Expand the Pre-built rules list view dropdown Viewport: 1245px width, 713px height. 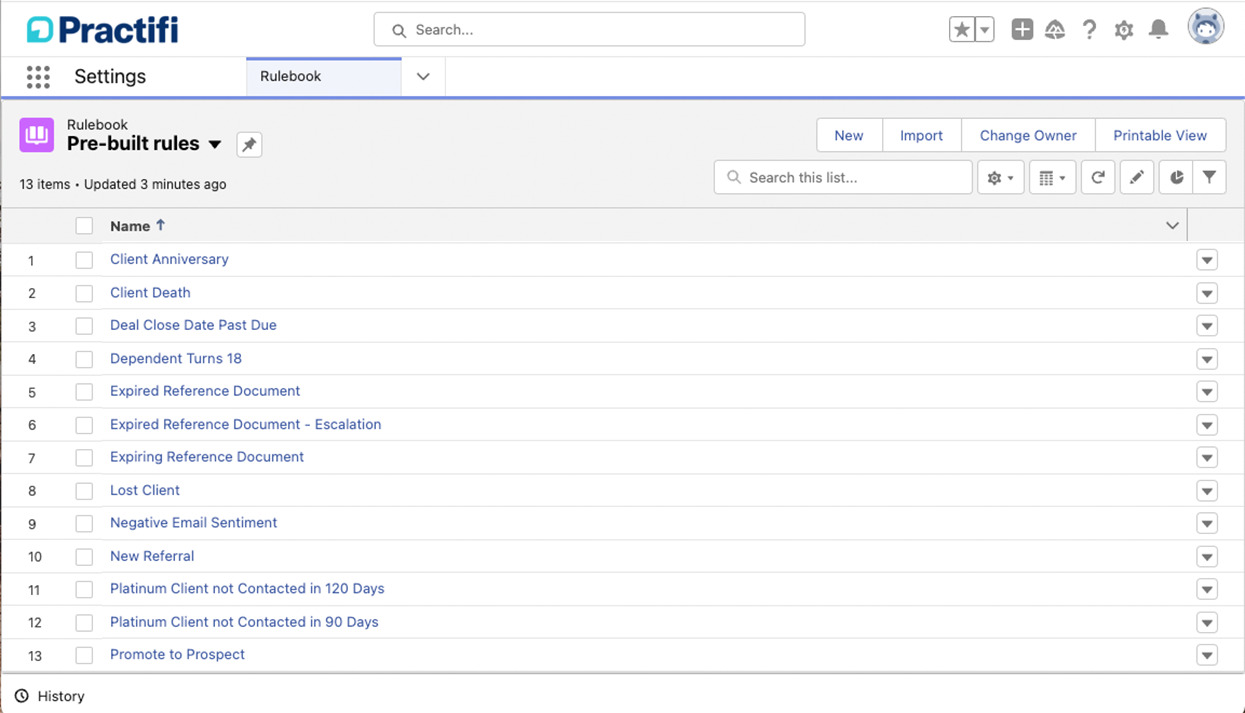(215, 145)
